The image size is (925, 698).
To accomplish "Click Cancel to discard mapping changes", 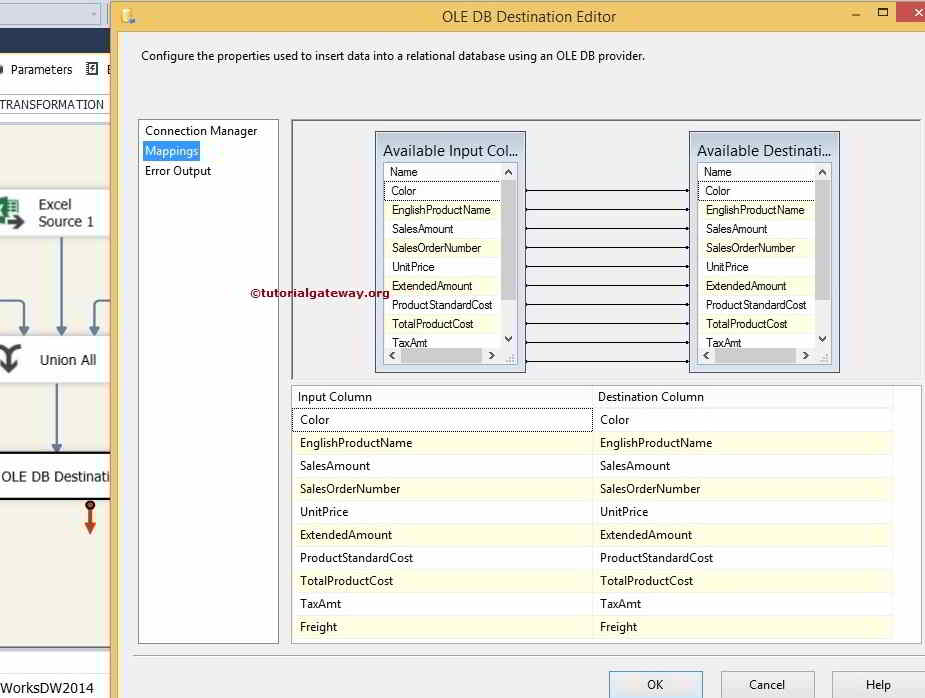I will 767,686.
